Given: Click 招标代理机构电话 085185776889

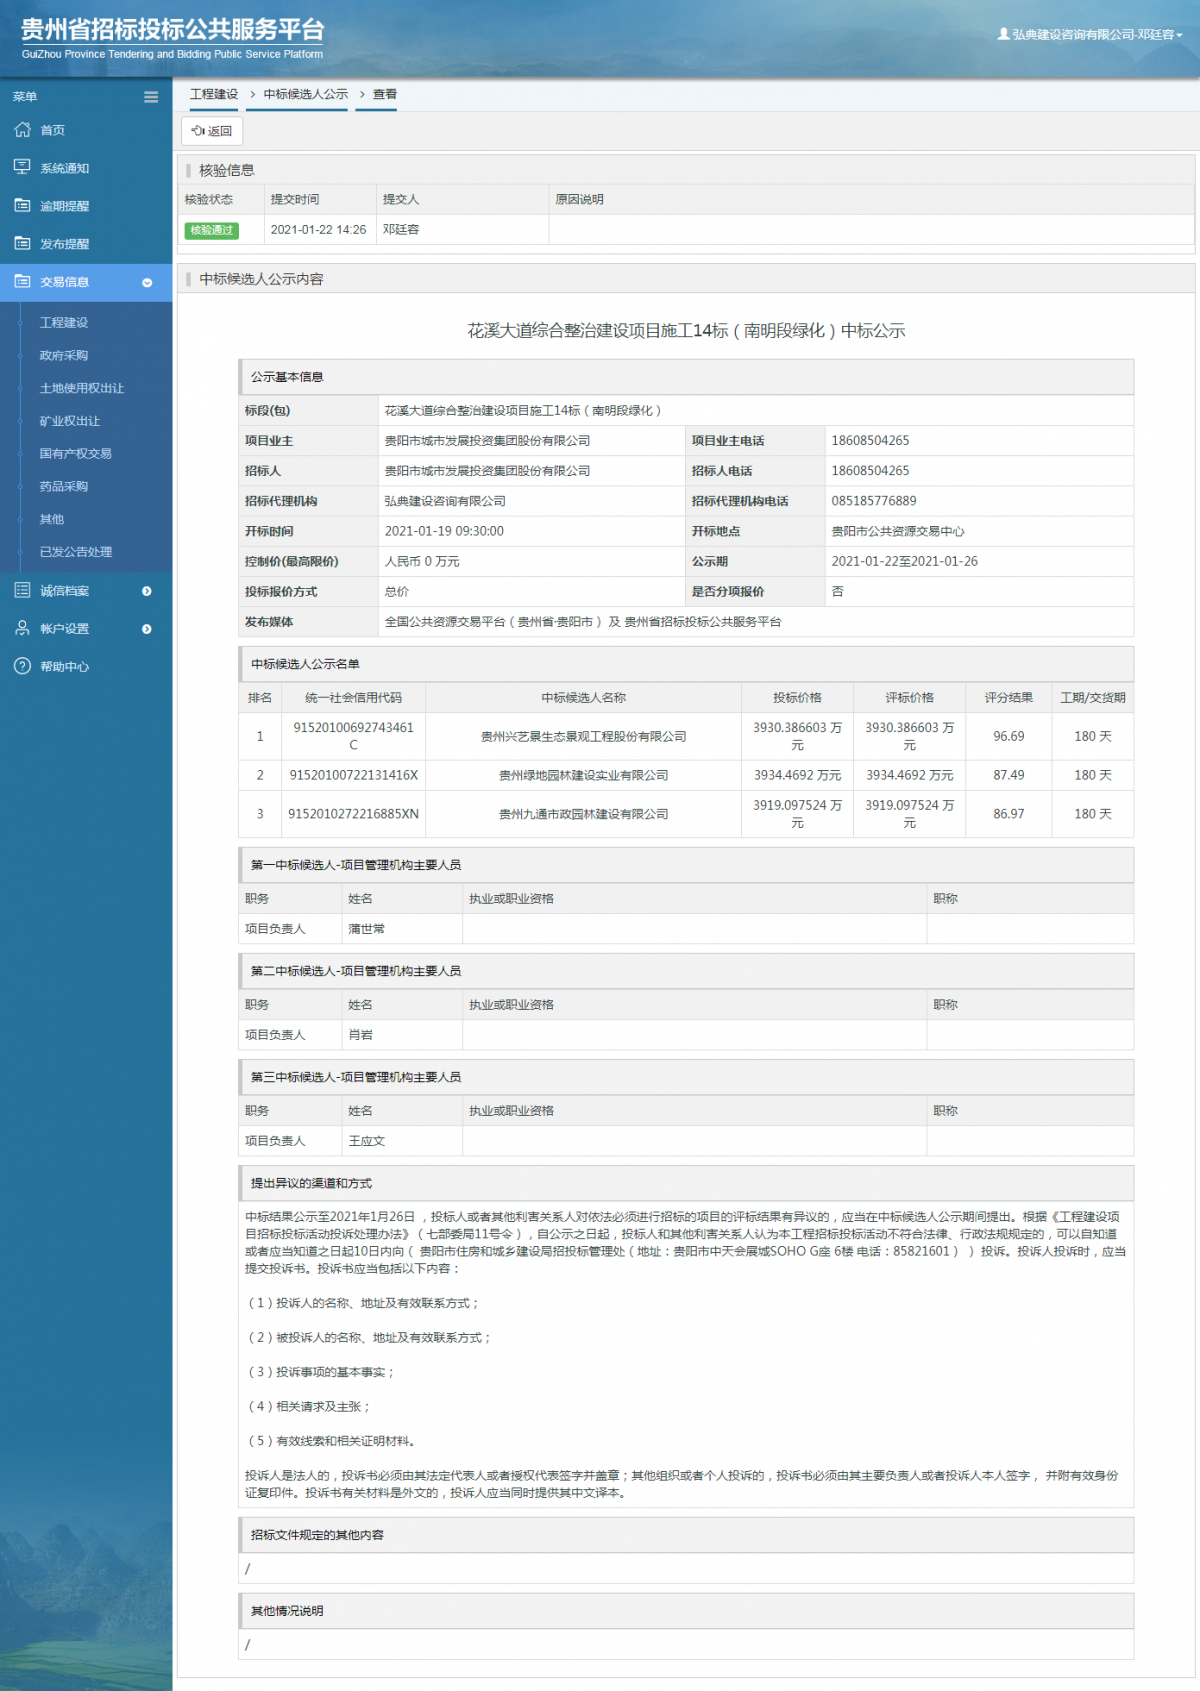Looking at the screenshot, I should click(x=874, y=501).
